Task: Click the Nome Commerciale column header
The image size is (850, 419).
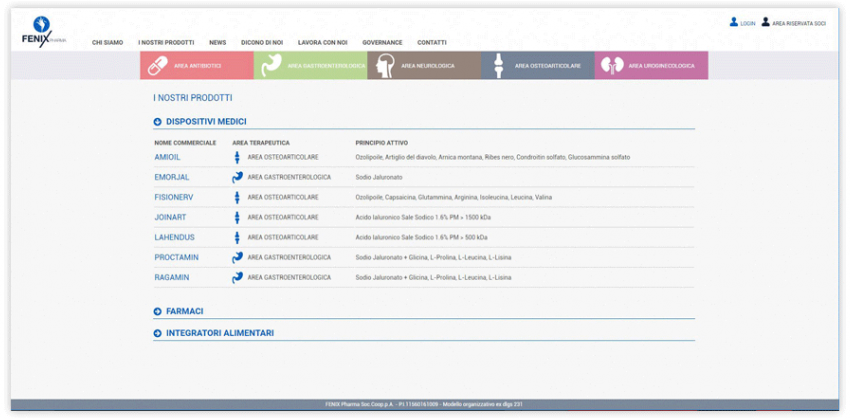Action: [185, 143]
